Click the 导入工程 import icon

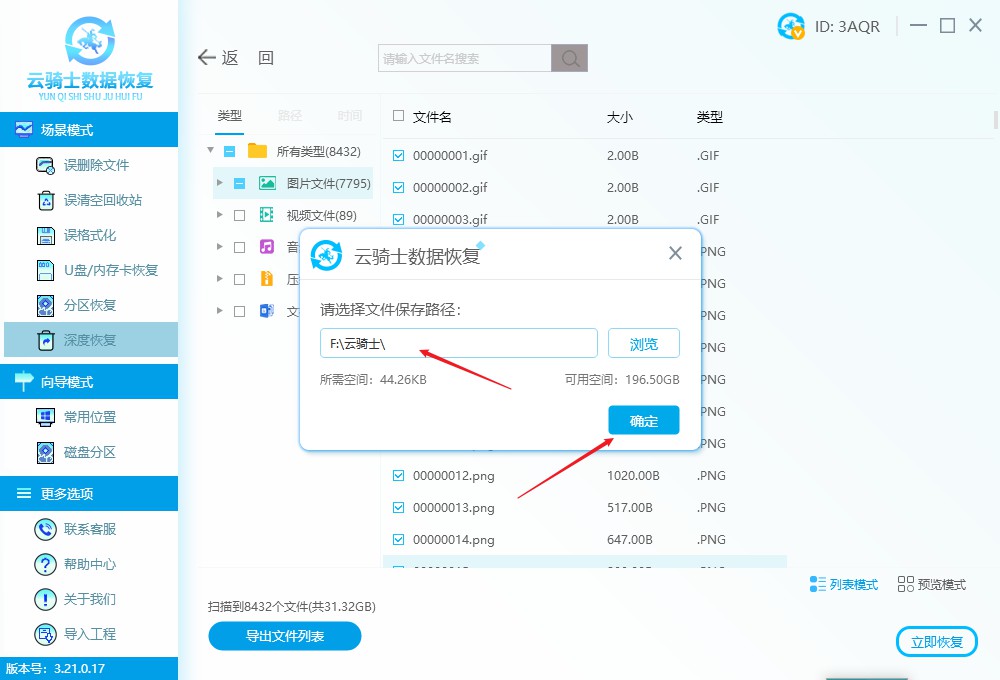pyautogui.click(x=45, y=635)
